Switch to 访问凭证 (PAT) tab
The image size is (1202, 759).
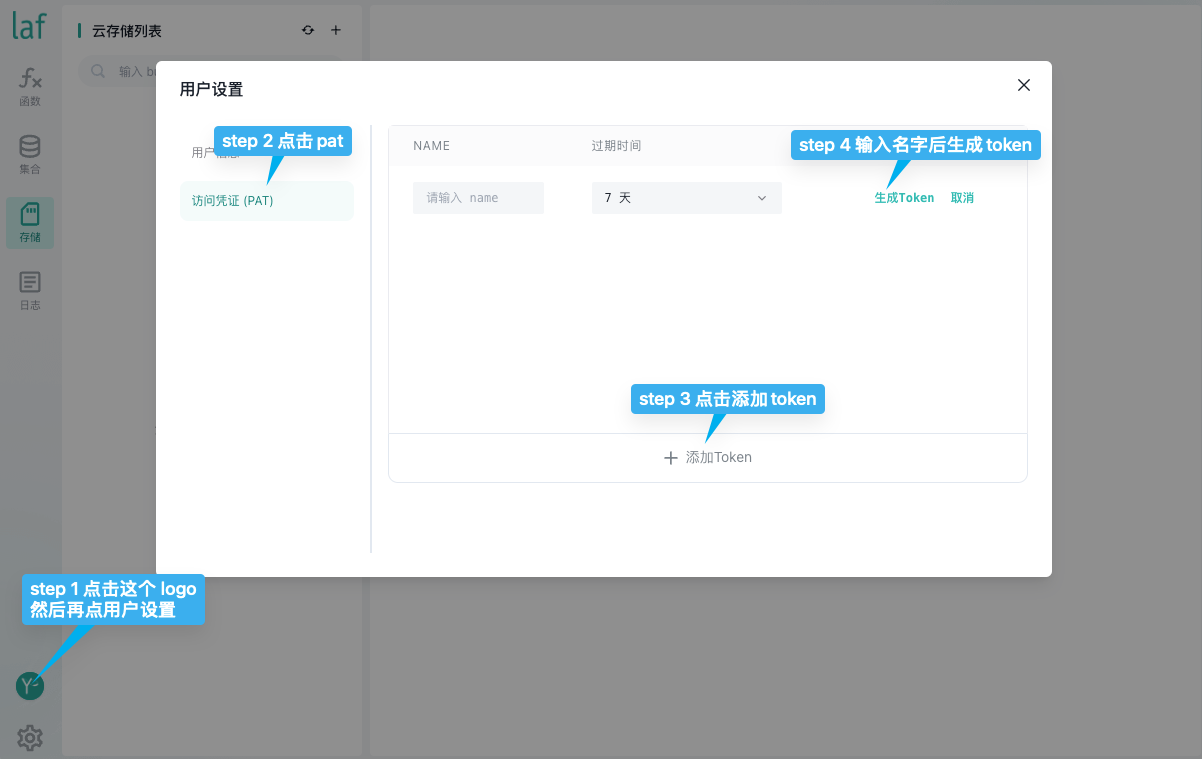[233, 200]
